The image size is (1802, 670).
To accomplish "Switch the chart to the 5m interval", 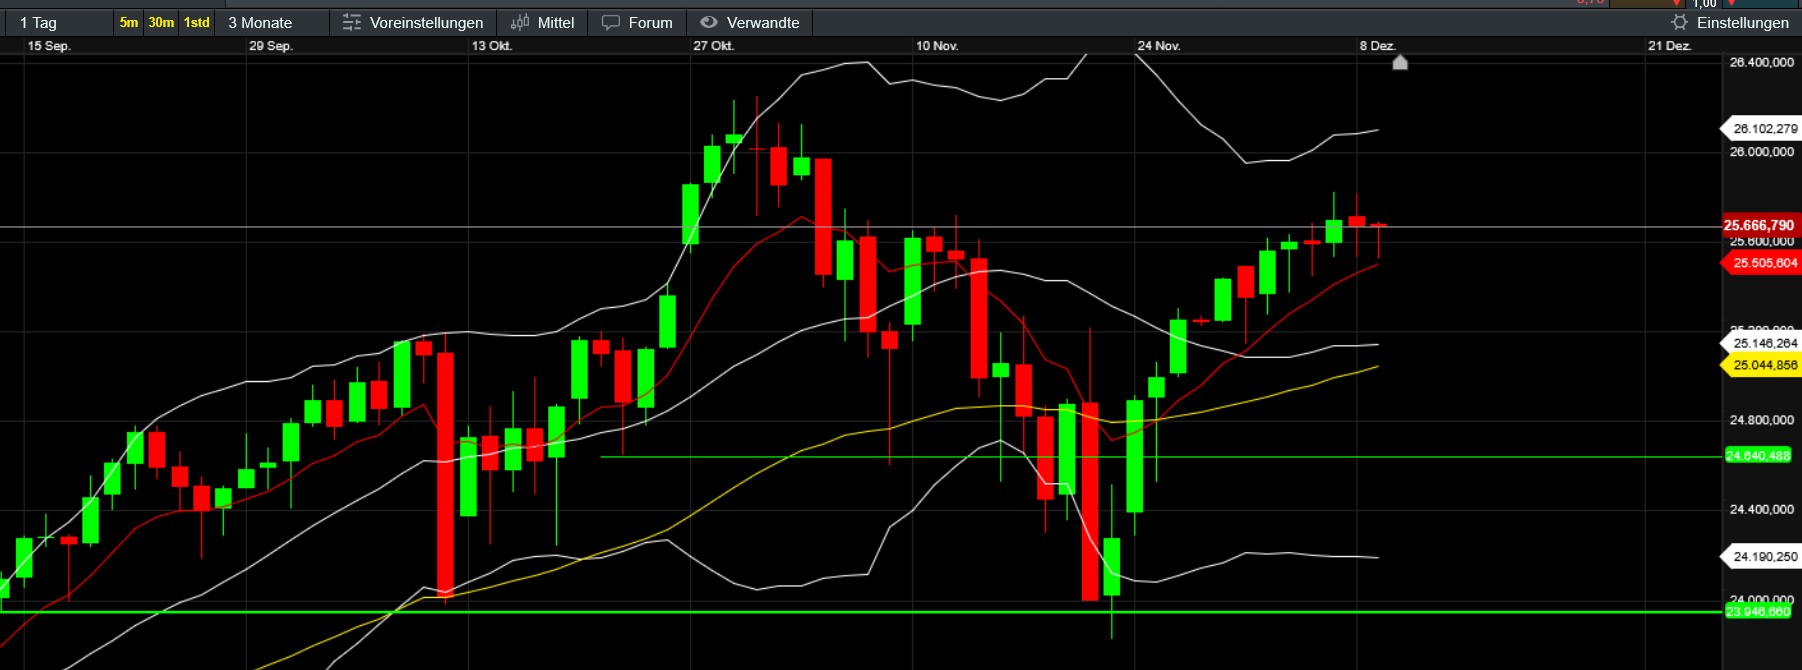I will click(129, 22).
